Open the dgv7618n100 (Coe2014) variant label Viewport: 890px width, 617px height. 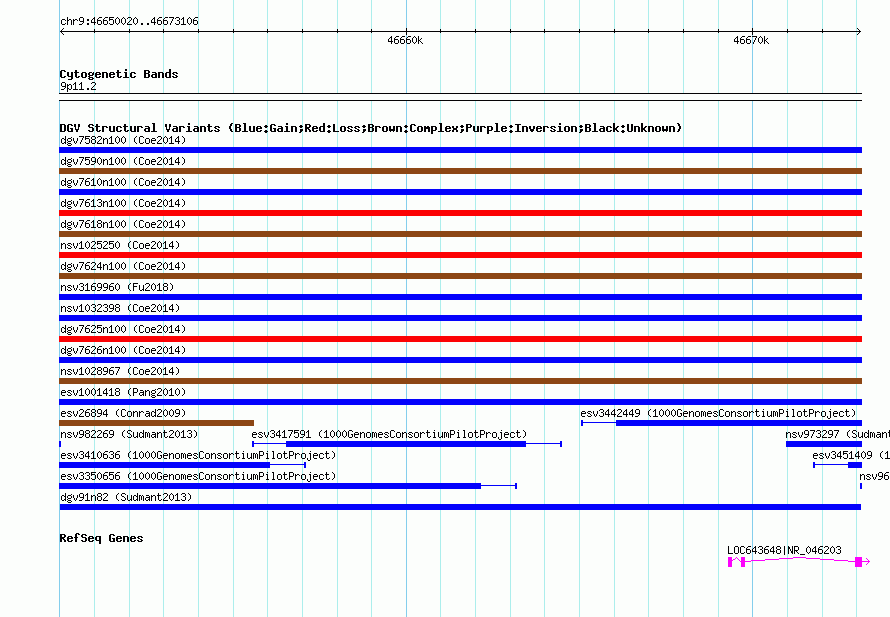pos(123,224)
